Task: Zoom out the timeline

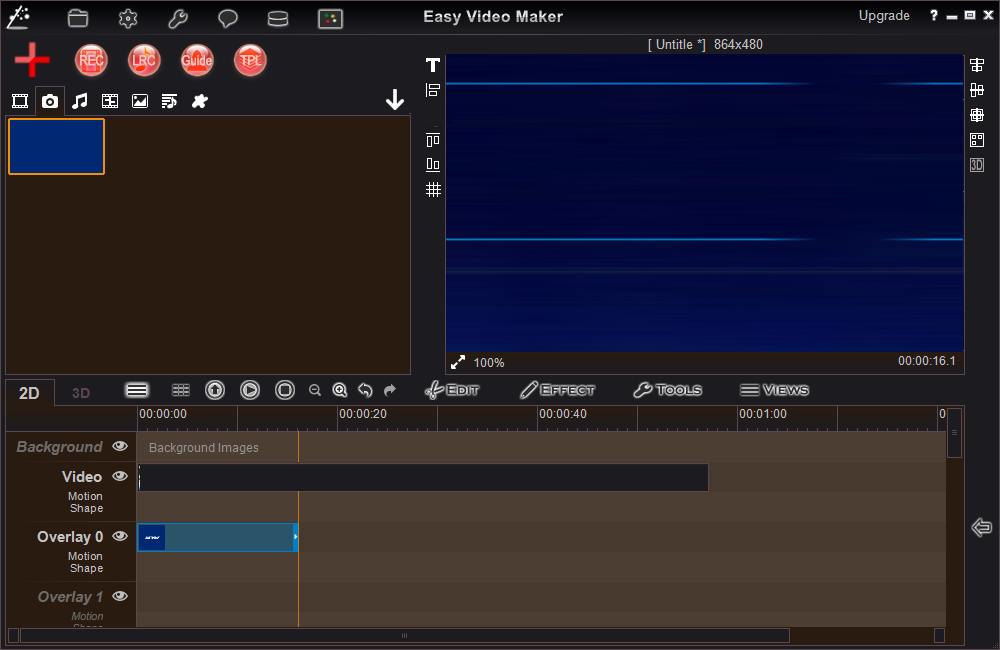Action: (x=314, y=390)
